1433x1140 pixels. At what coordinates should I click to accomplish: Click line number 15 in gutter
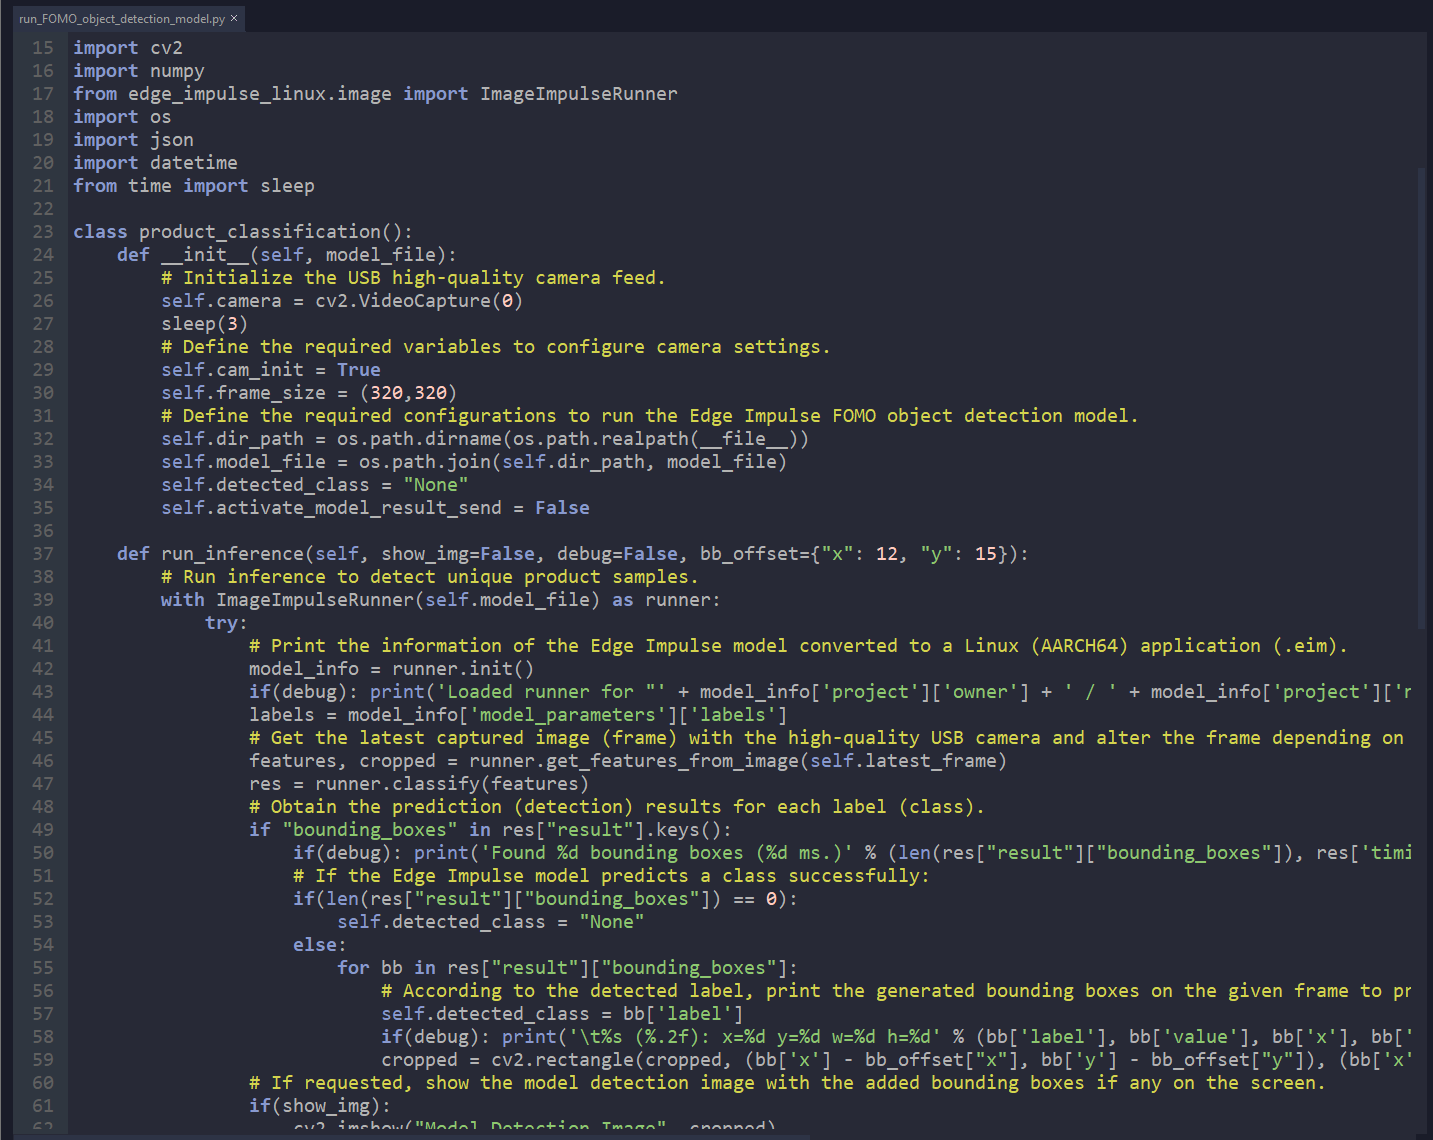point(43,48)
